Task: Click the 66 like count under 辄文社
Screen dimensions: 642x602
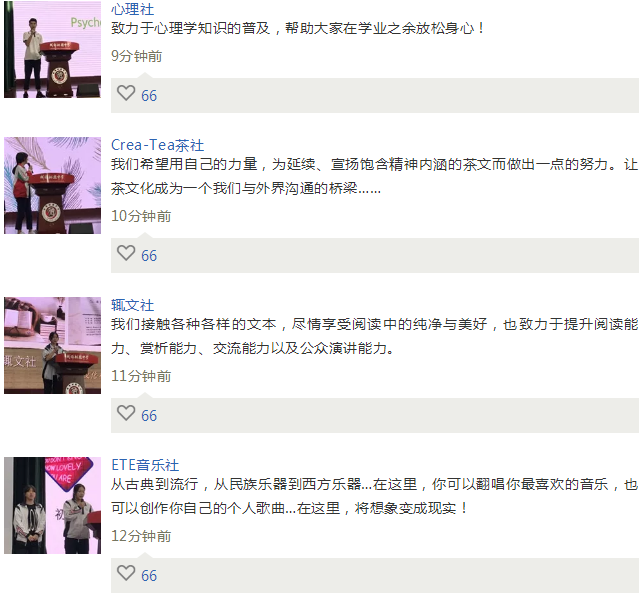Action: (149, 416)
